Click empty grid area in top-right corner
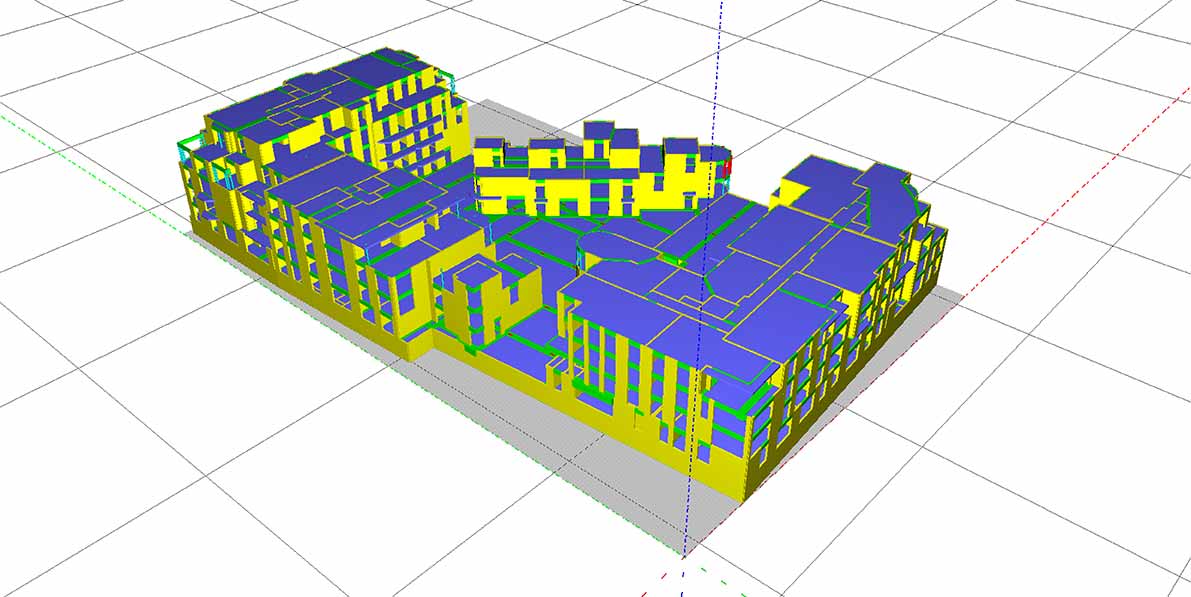Image resolution: width=1191 pixels, height=597 pixels. tap(1100, 50)
